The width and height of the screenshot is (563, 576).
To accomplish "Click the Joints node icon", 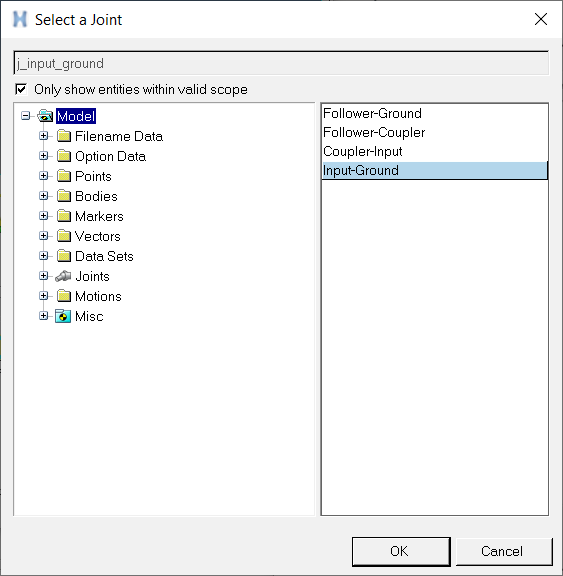I will [x=63, y=276].
